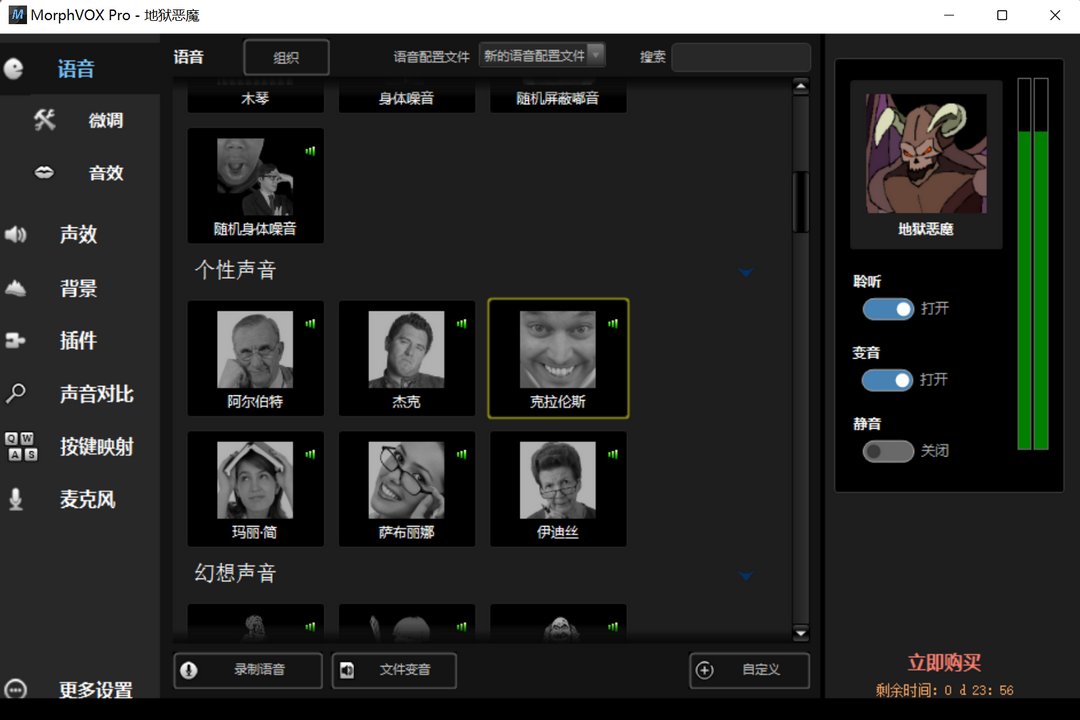Open the 插件 plugins panel

point(78,341)
